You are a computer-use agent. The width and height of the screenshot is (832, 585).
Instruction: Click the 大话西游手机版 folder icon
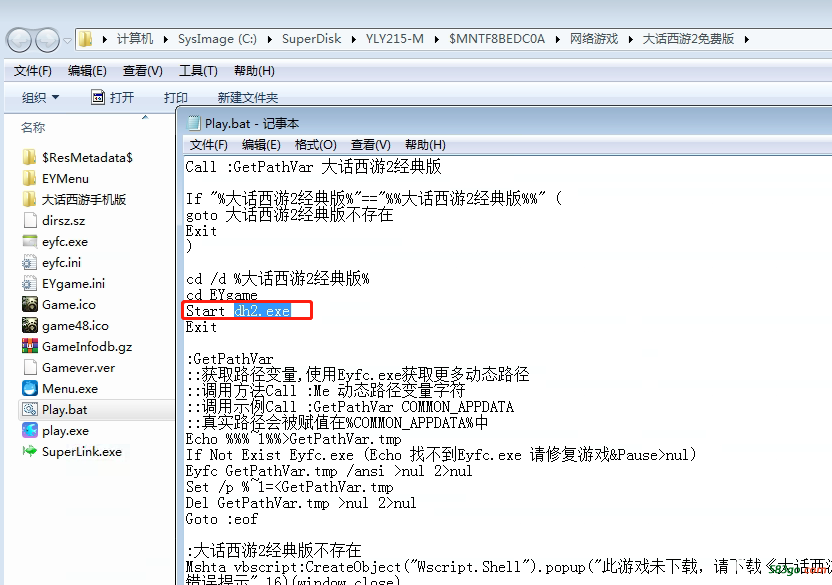coord(29,200)
